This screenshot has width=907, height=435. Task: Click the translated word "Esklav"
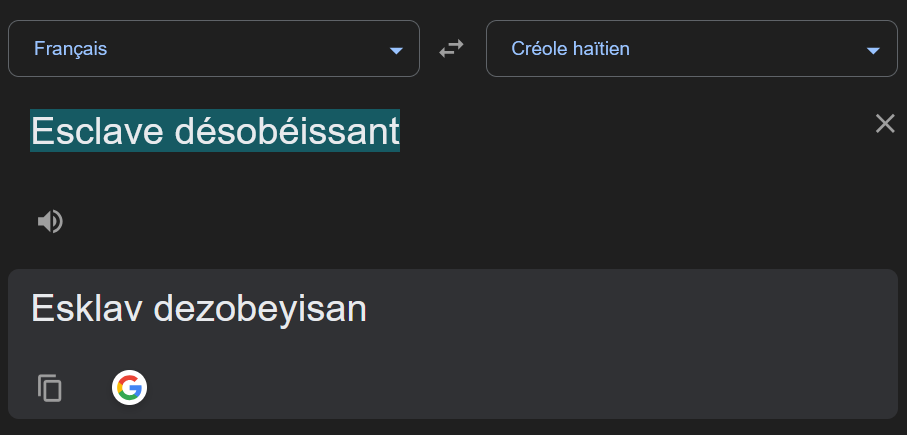click(87, 308)
